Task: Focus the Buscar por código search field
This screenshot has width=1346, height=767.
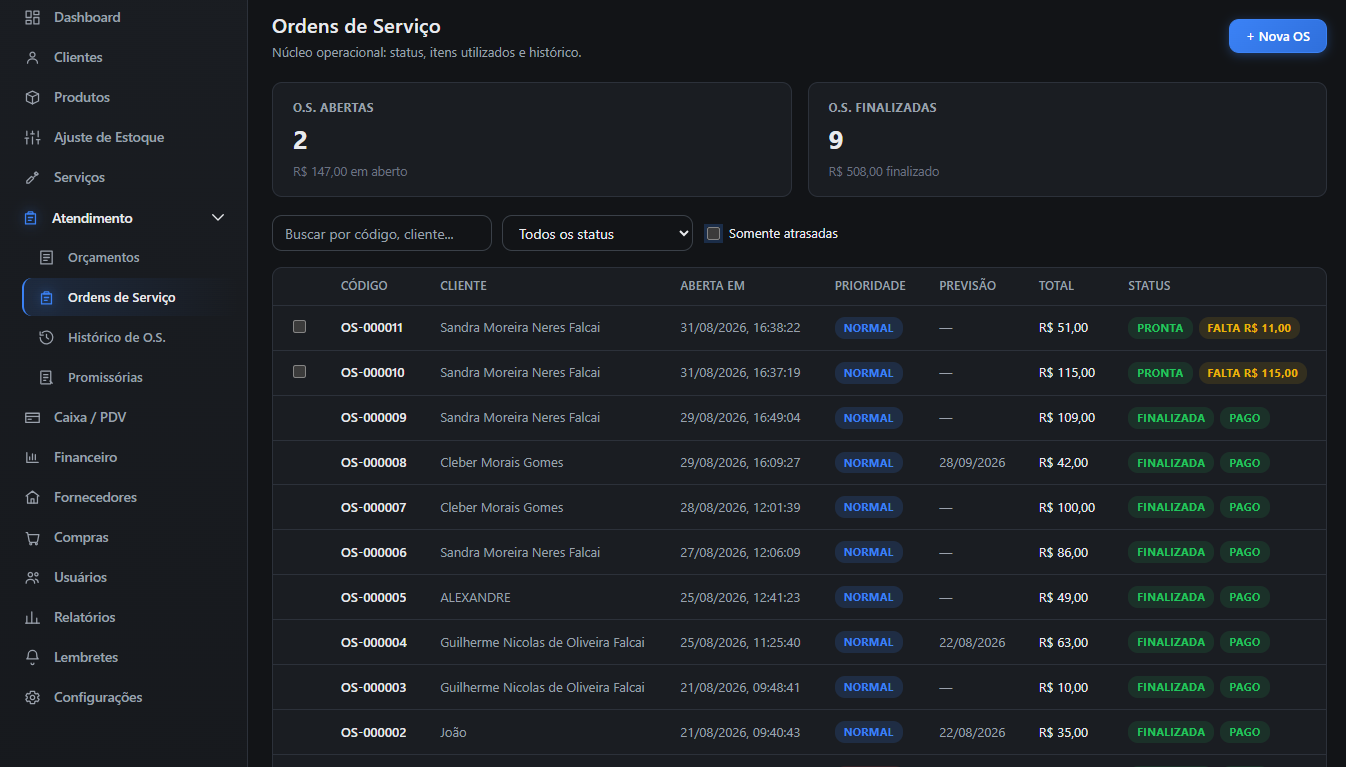Action: point(382,233)
